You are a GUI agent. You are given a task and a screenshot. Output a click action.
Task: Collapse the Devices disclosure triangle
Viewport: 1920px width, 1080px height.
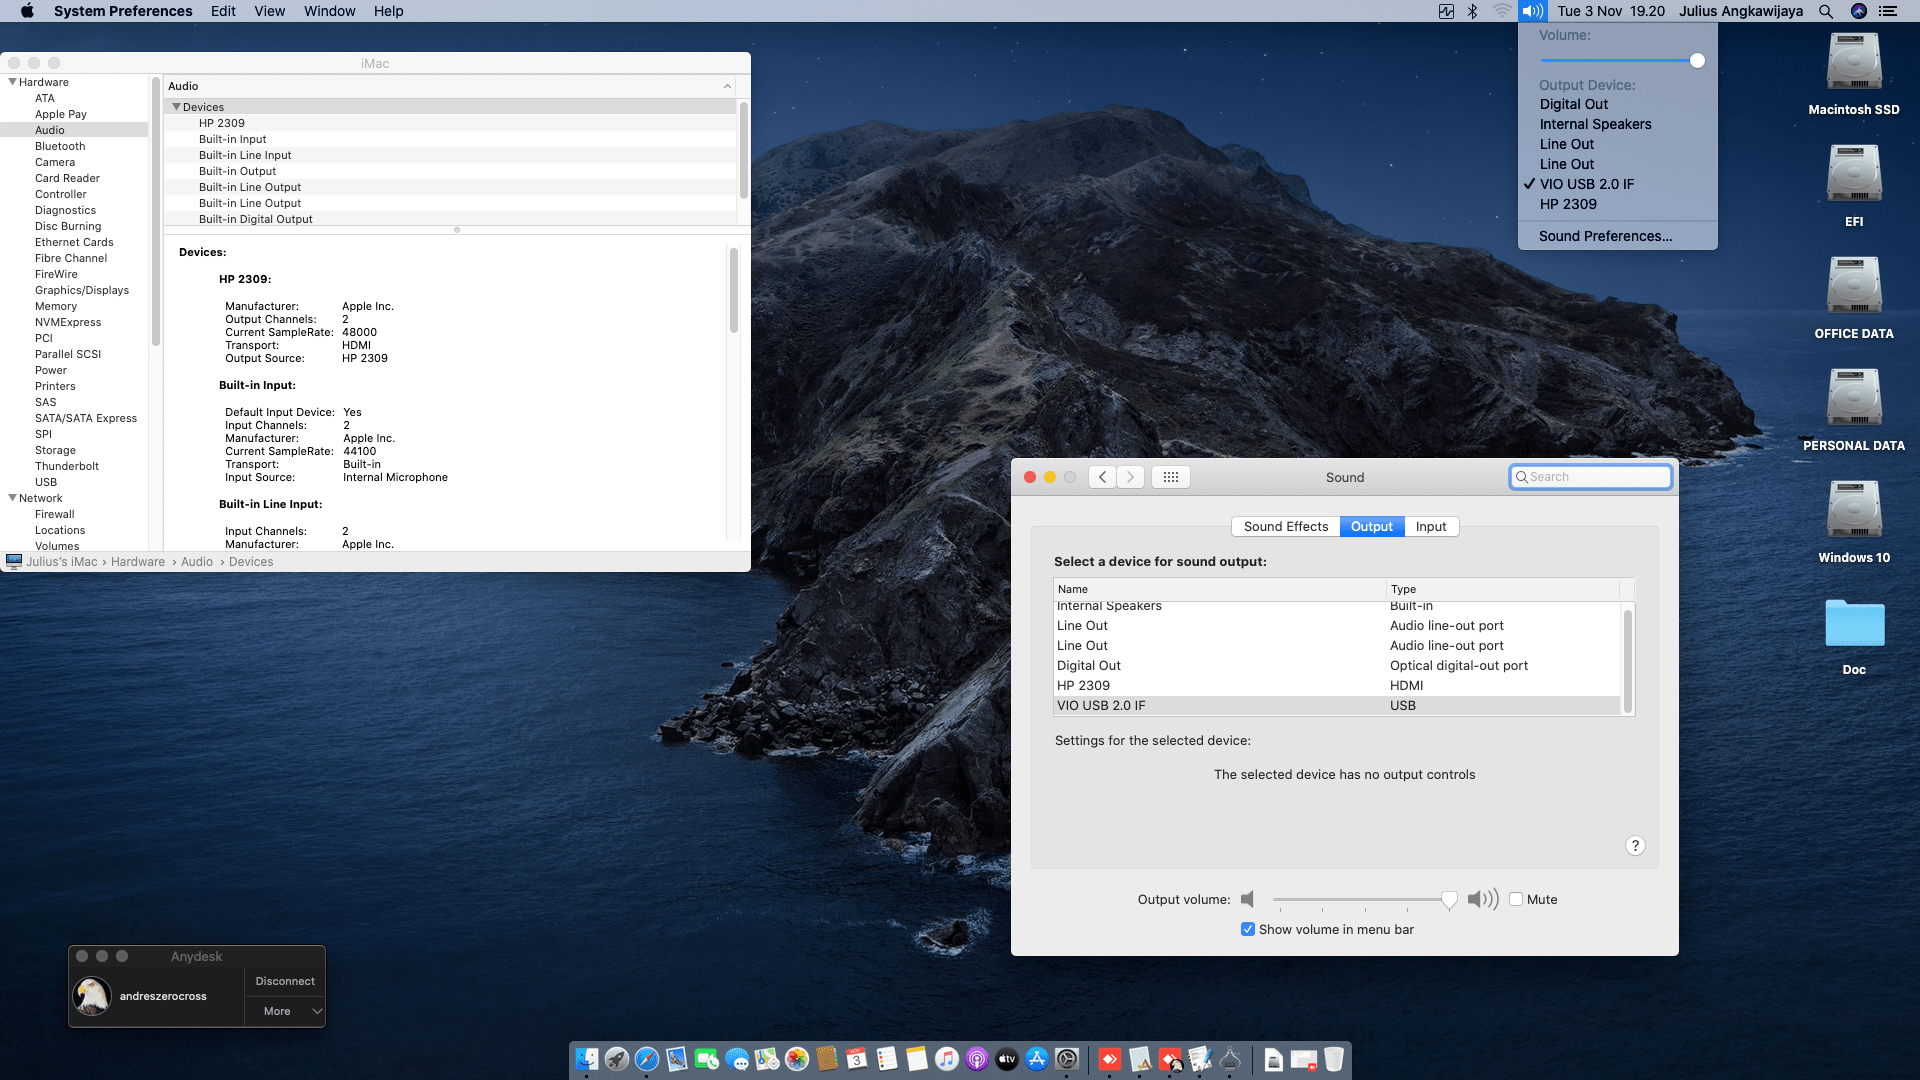(x=176, y=107)
